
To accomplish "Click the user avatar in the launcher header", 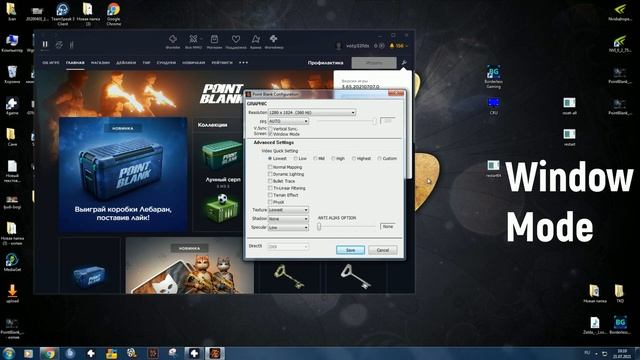I will 338,46.
